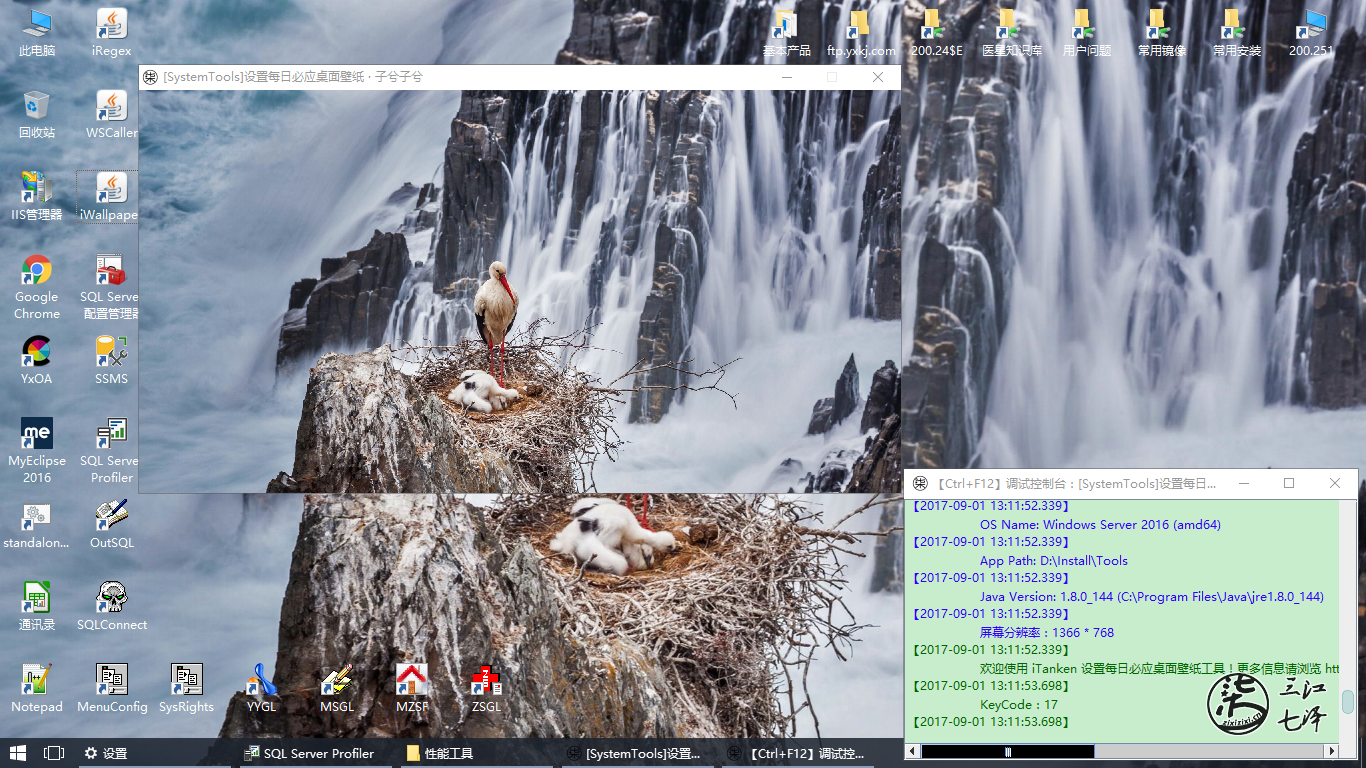Open the MenuConfig desktop shortcut
The height and width of the screenshot is (768, 1366).
pos(111,689)
